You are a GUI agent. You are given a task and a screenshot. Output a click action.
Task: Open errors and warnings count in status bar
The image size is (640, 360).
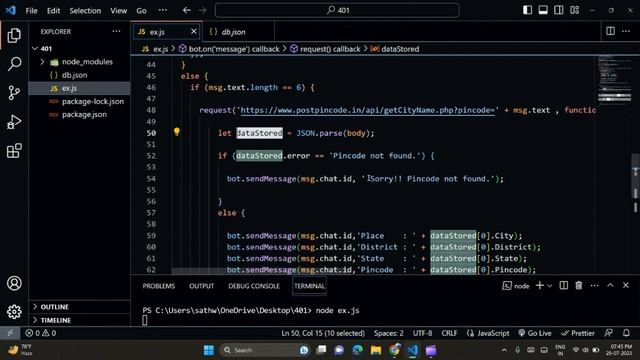click(41, 333)
